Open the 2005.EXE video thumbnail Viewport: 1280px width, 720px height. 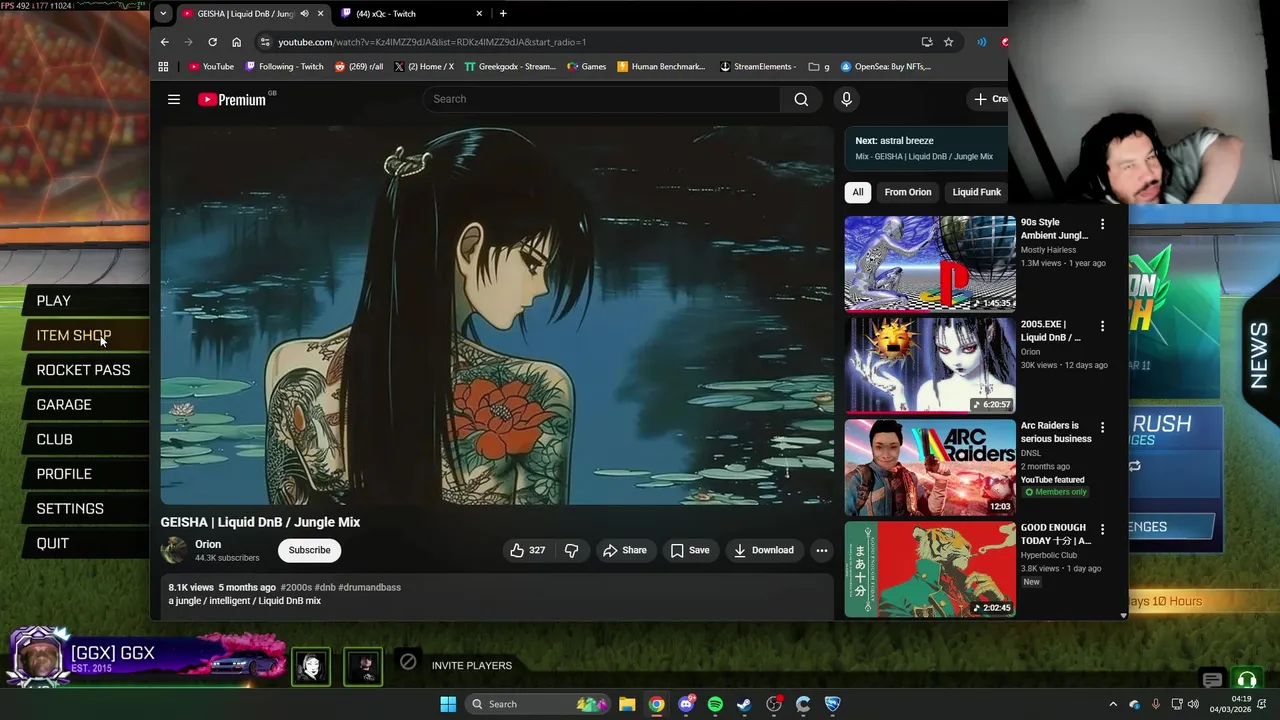930,365
